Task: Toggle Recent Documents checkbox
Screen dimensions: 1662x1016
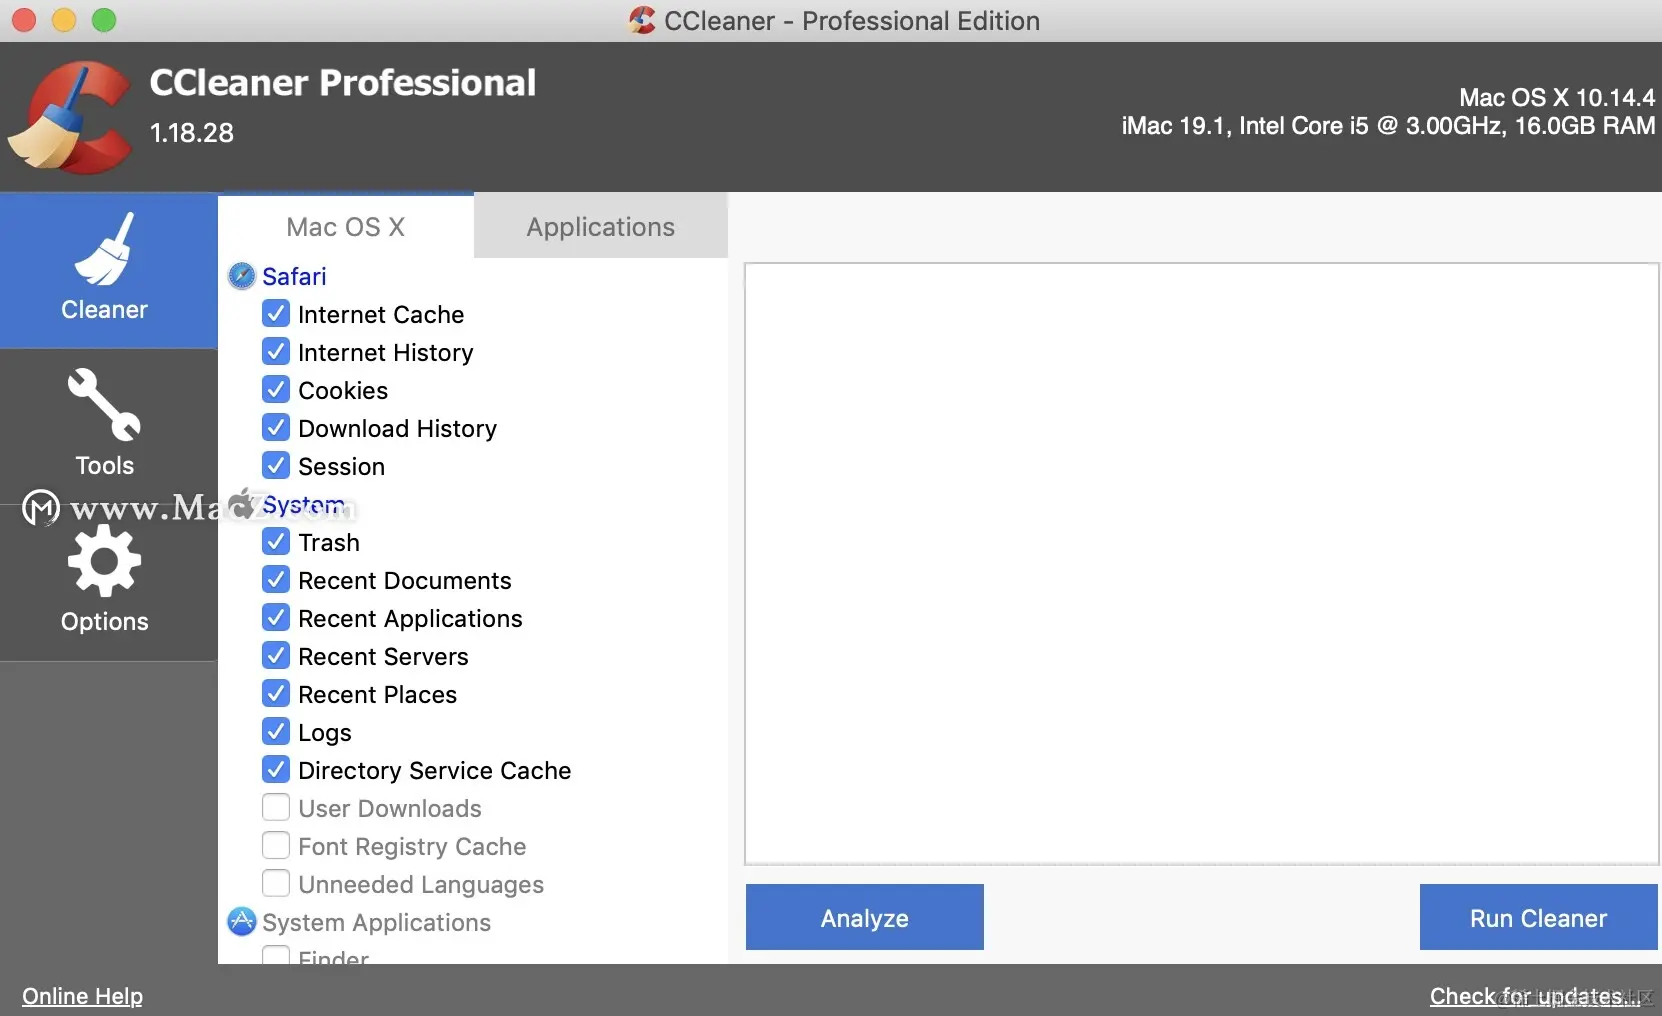Action: 276,580
